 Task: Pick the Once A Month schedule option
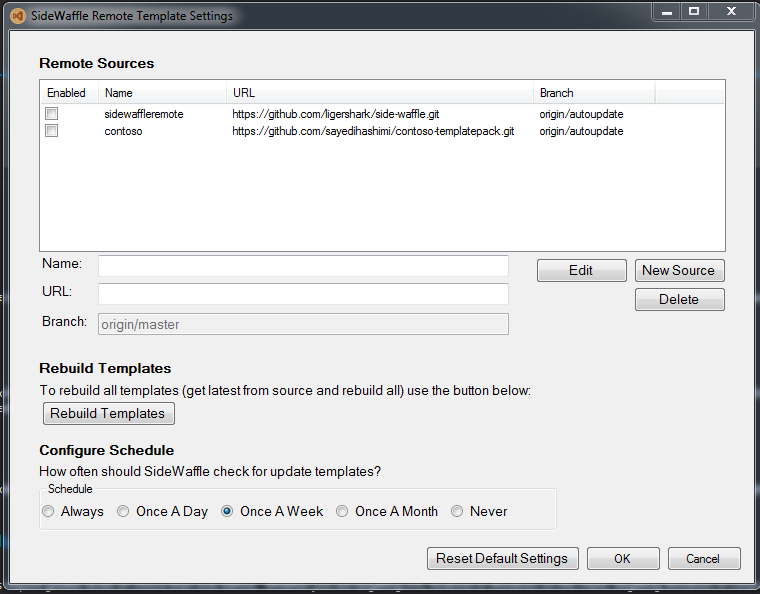342,511
